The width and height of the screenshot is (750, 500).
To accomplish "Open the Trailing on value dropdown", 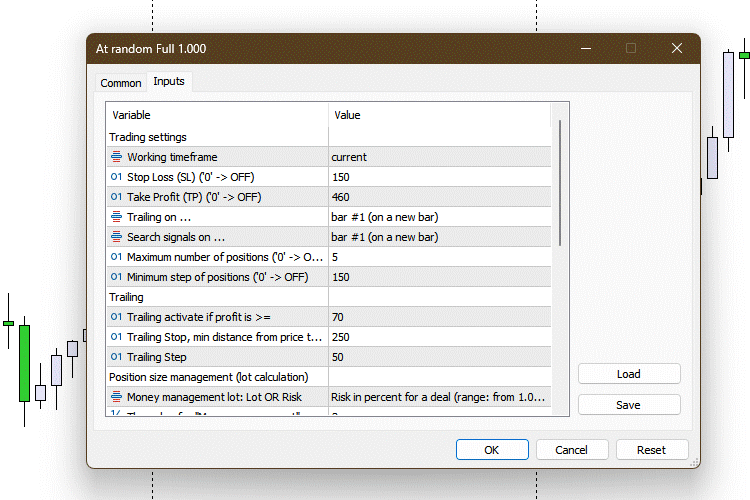I will click(439, 217).
